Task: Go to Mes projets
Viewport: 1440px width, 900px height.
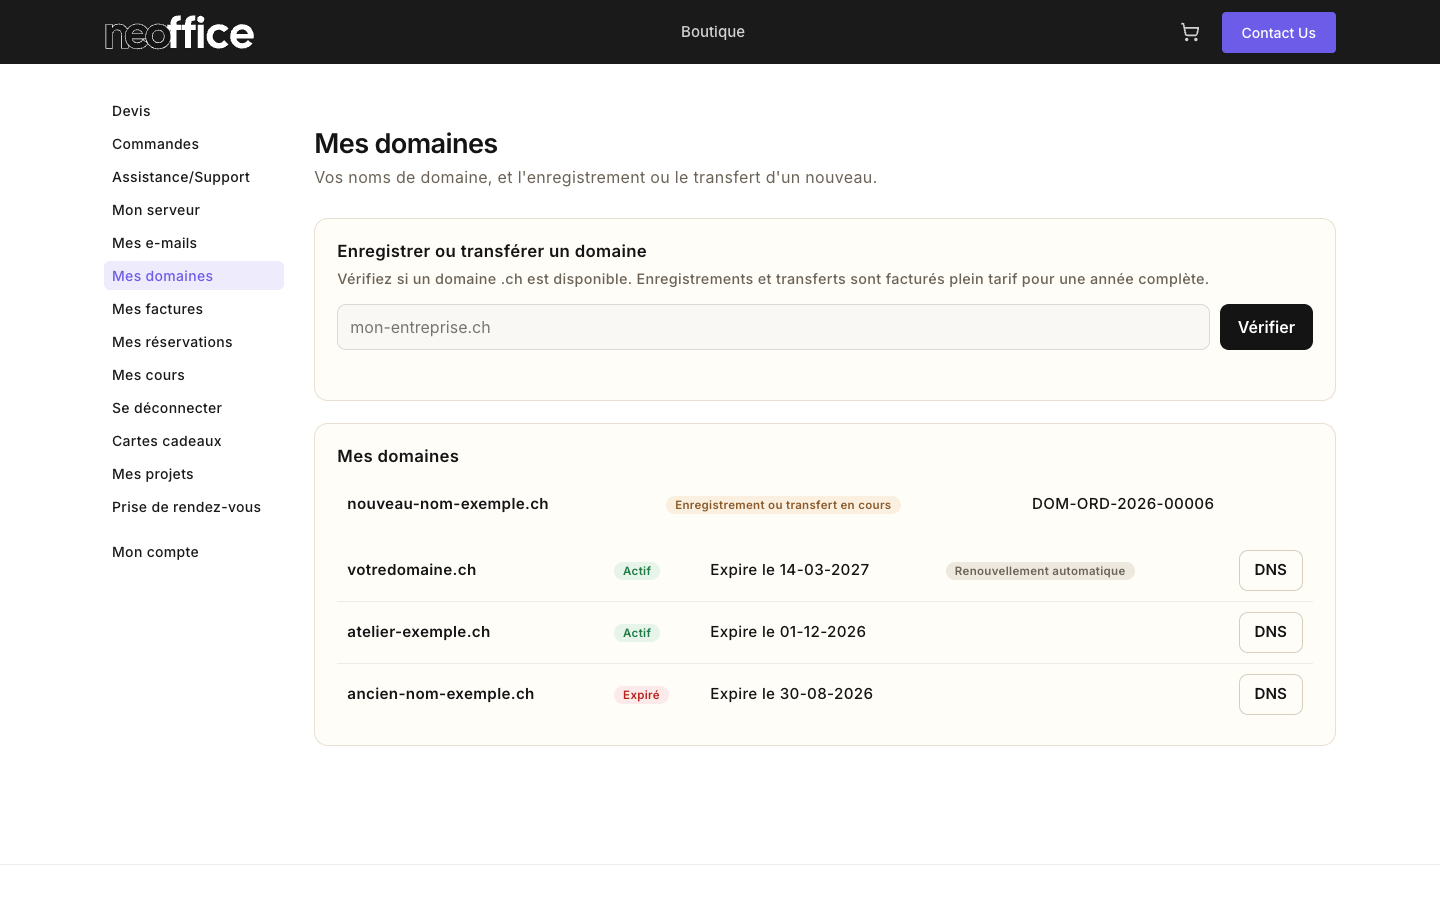Action: 194,474
